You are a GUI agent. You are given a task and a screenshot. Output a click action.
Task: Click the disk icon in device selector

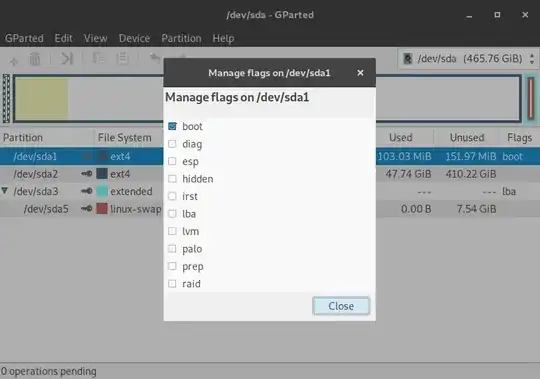408,59
